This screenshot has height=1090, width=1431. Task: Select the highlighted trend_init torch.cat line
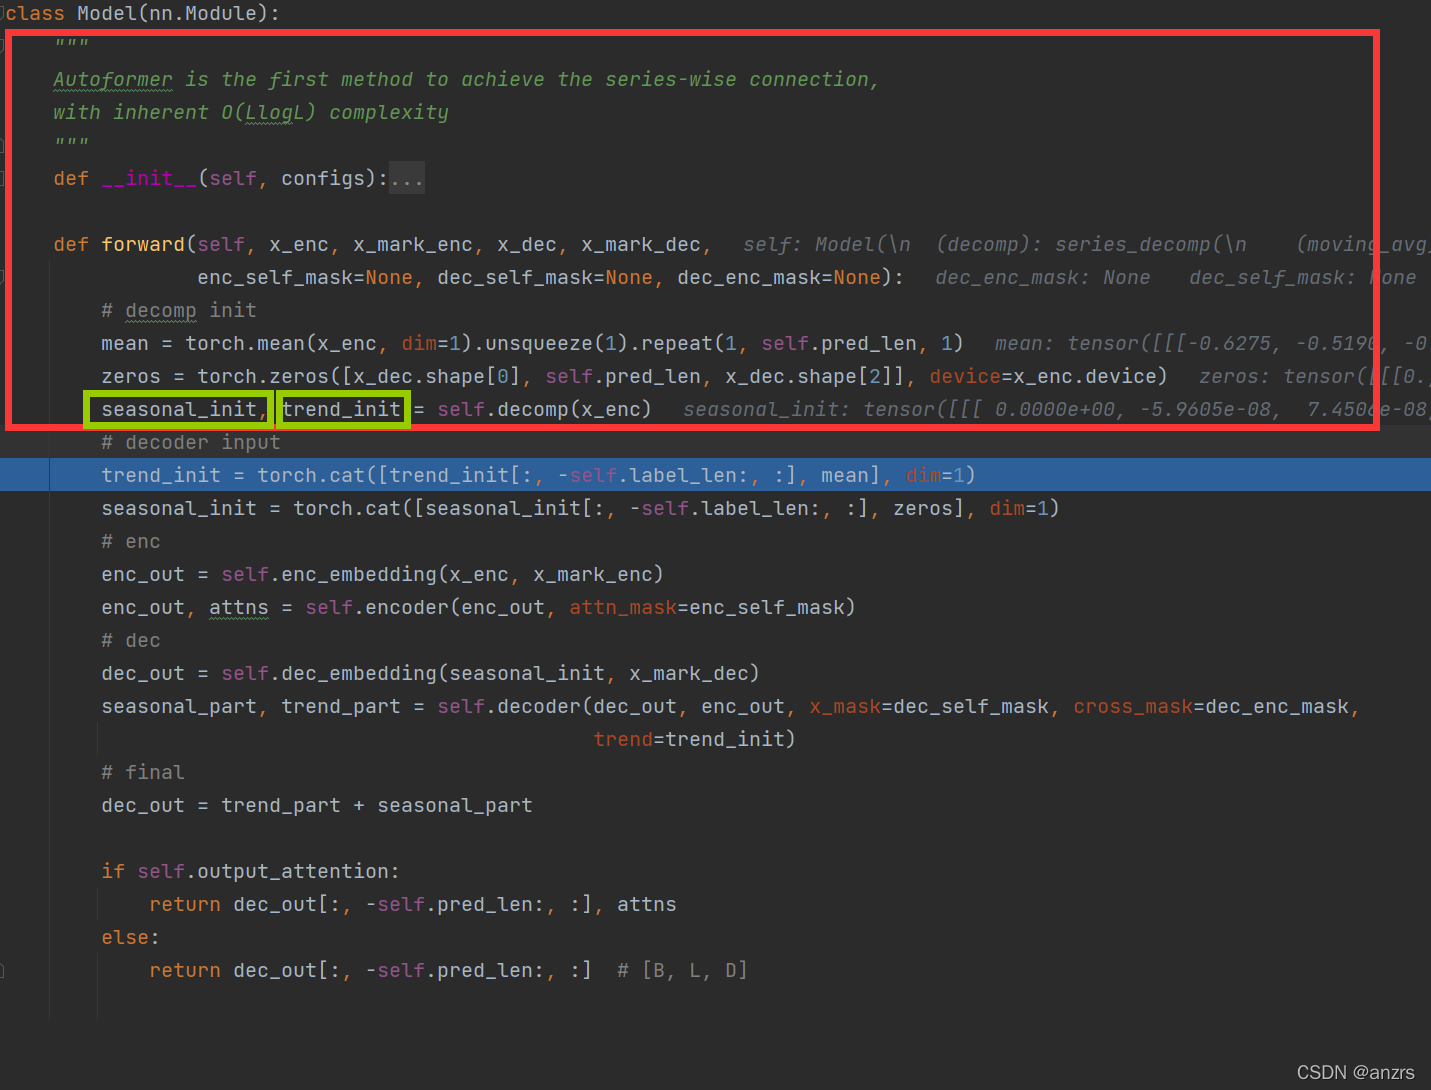point(715,475)
